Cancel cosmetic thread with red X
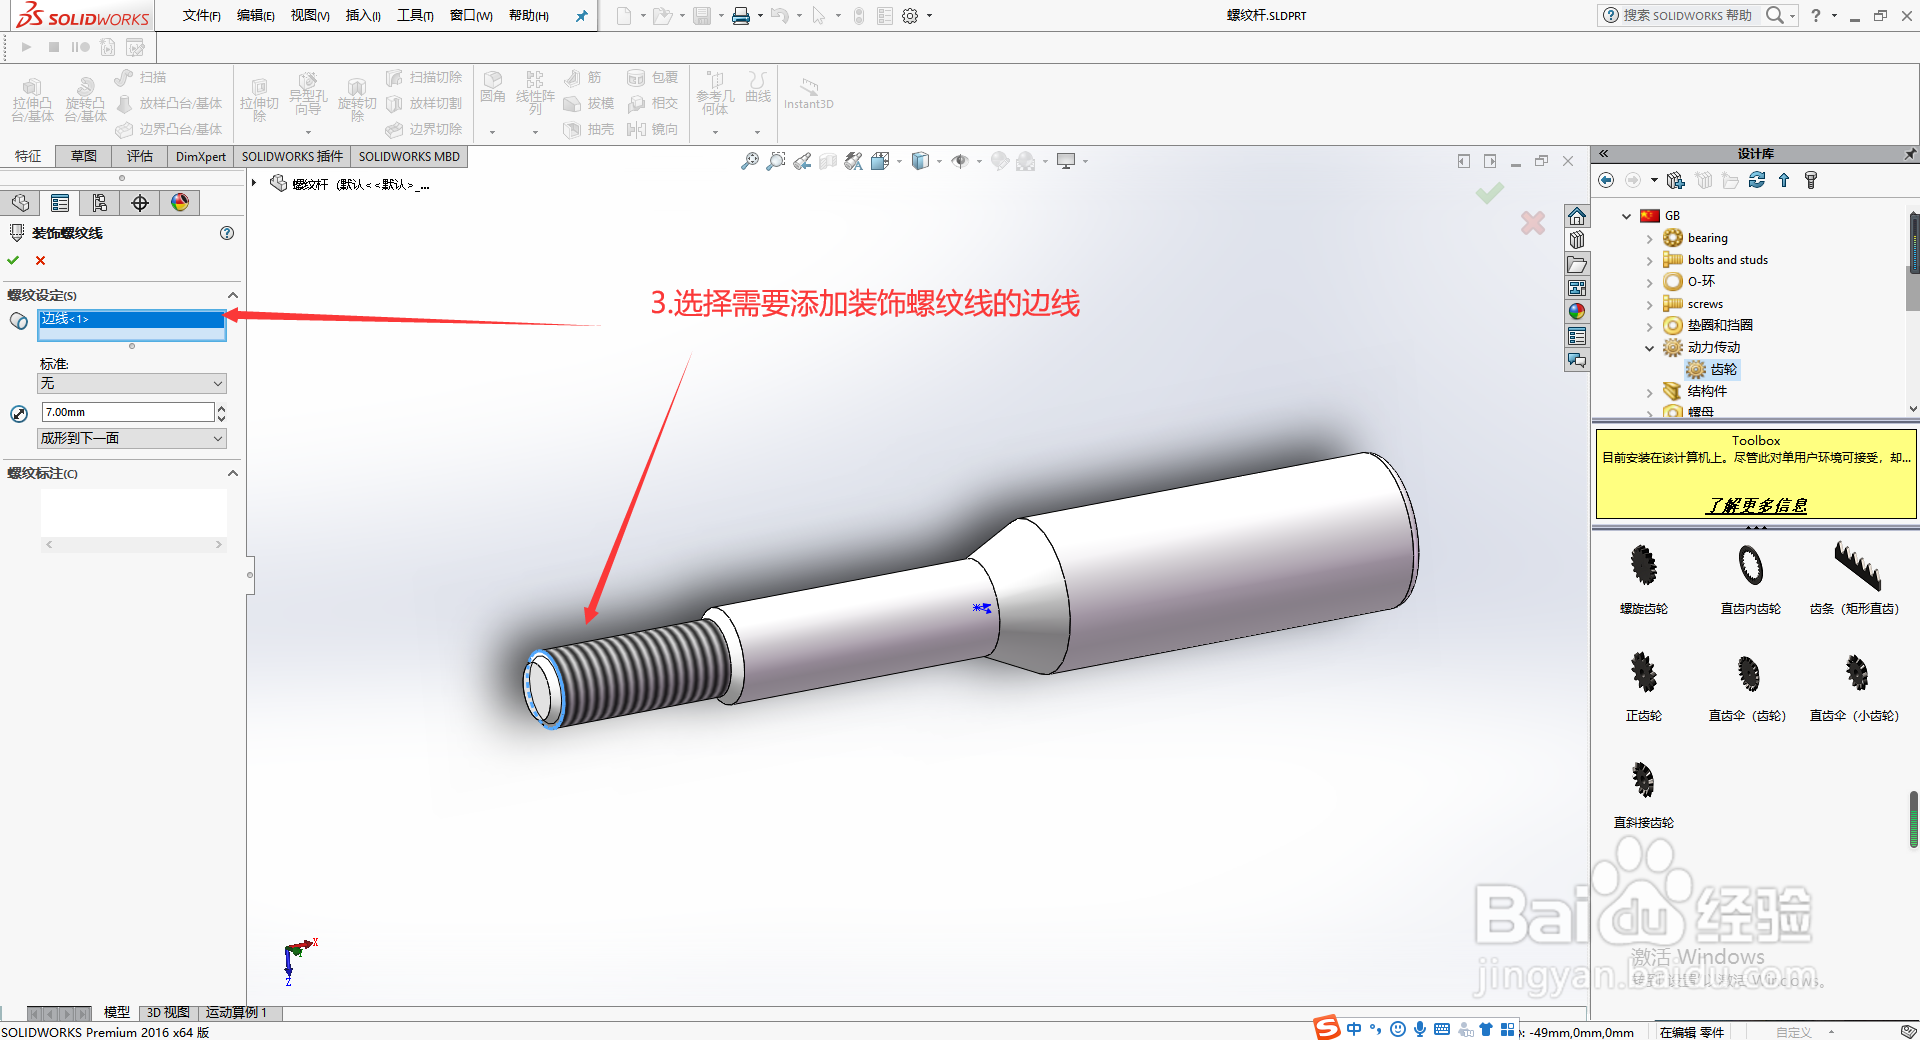Image resolution: width=1920 pixels, height=1040 pixels. tap(41, 260)
